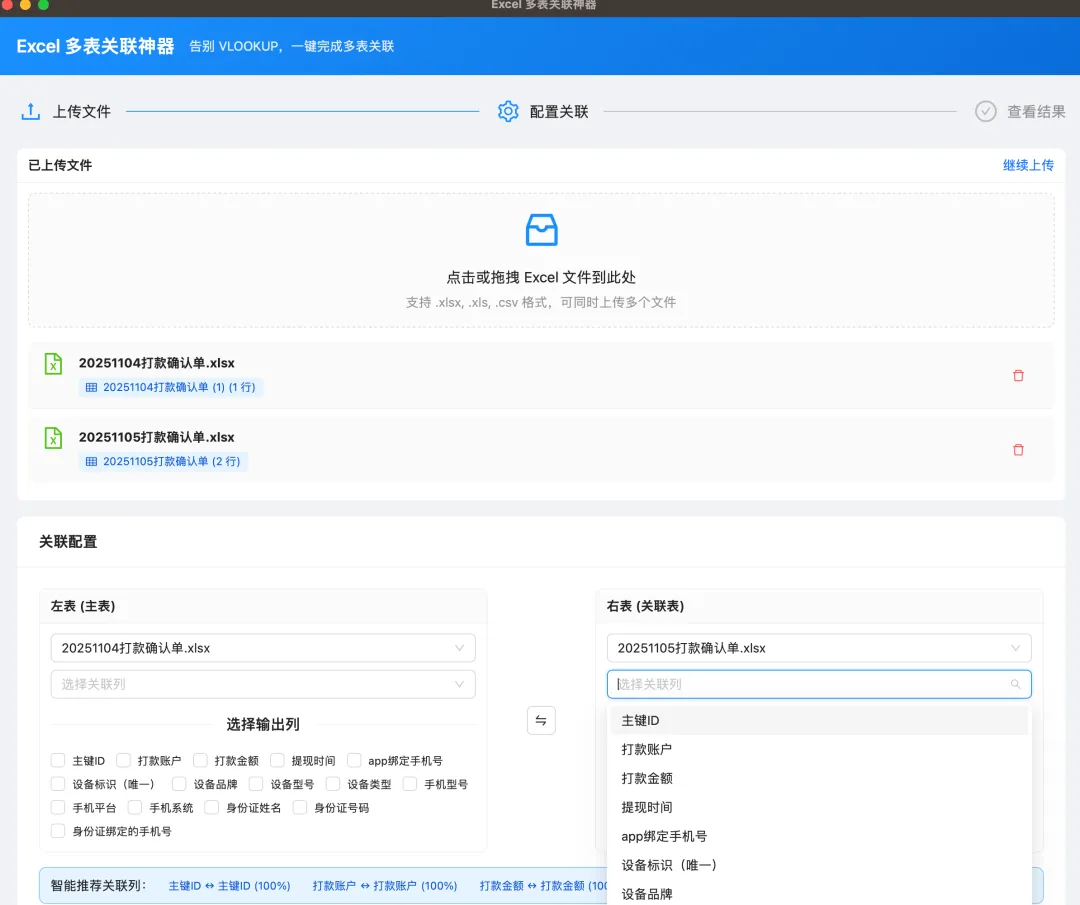Click the table icon in 20251104打款确认单 (1) sheet tag
The image size is (1080, 905).
pyautogui.click(x=91, y=387)
